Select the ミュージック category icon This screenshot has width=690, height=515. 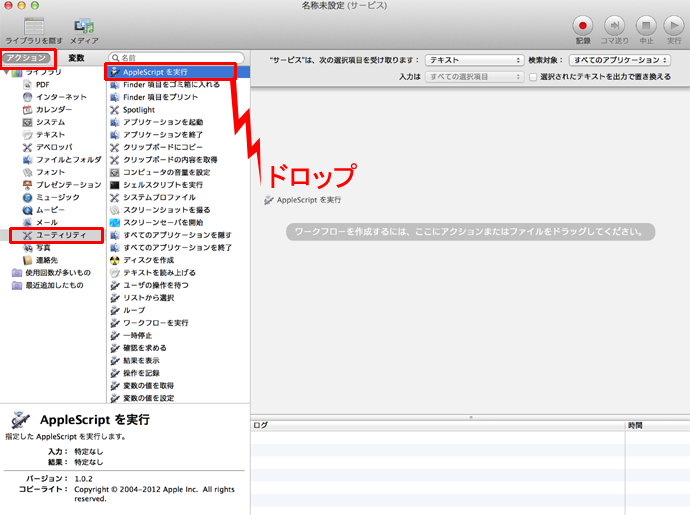tap(27, 197)
